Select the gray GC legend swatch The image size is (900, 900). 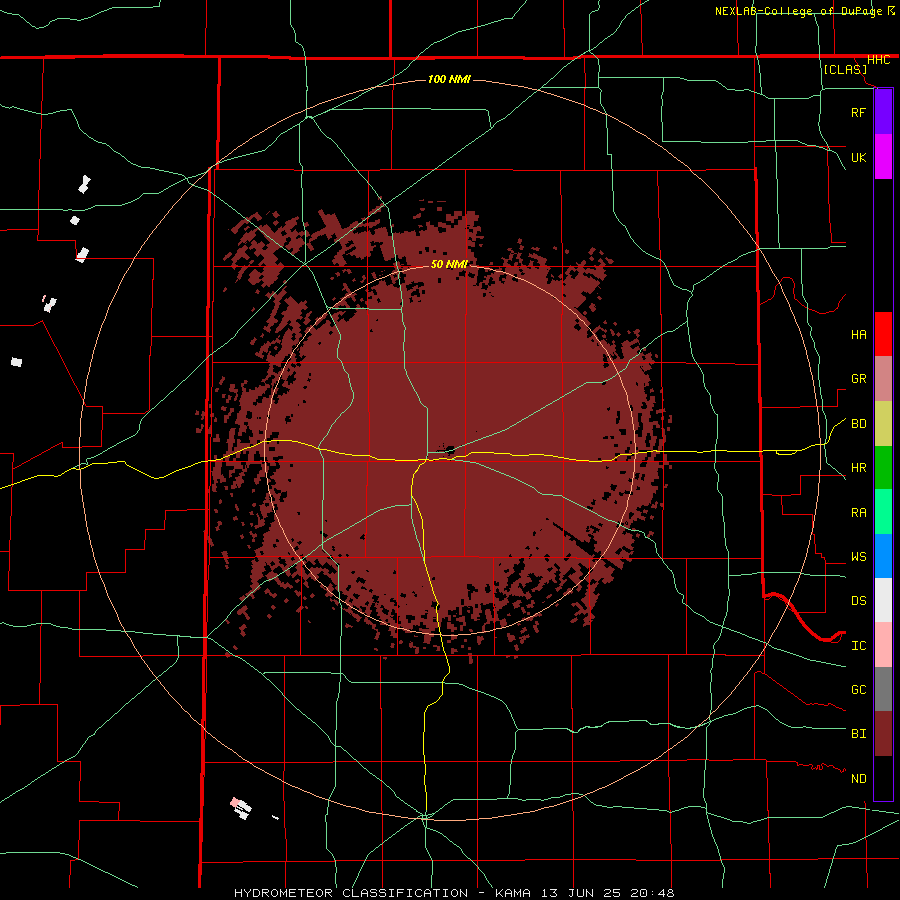point(883,689)
